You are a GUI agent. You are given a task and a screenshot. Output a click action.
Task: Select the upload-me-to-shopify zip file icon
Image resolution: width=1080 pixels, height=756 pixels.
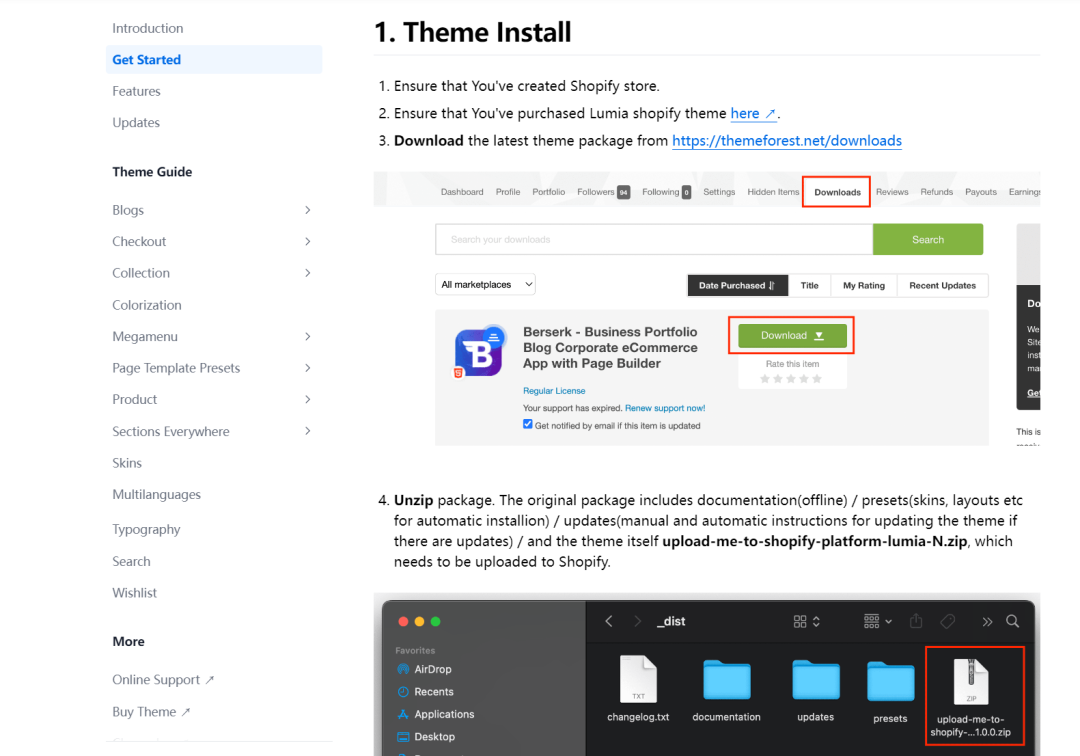972,681
